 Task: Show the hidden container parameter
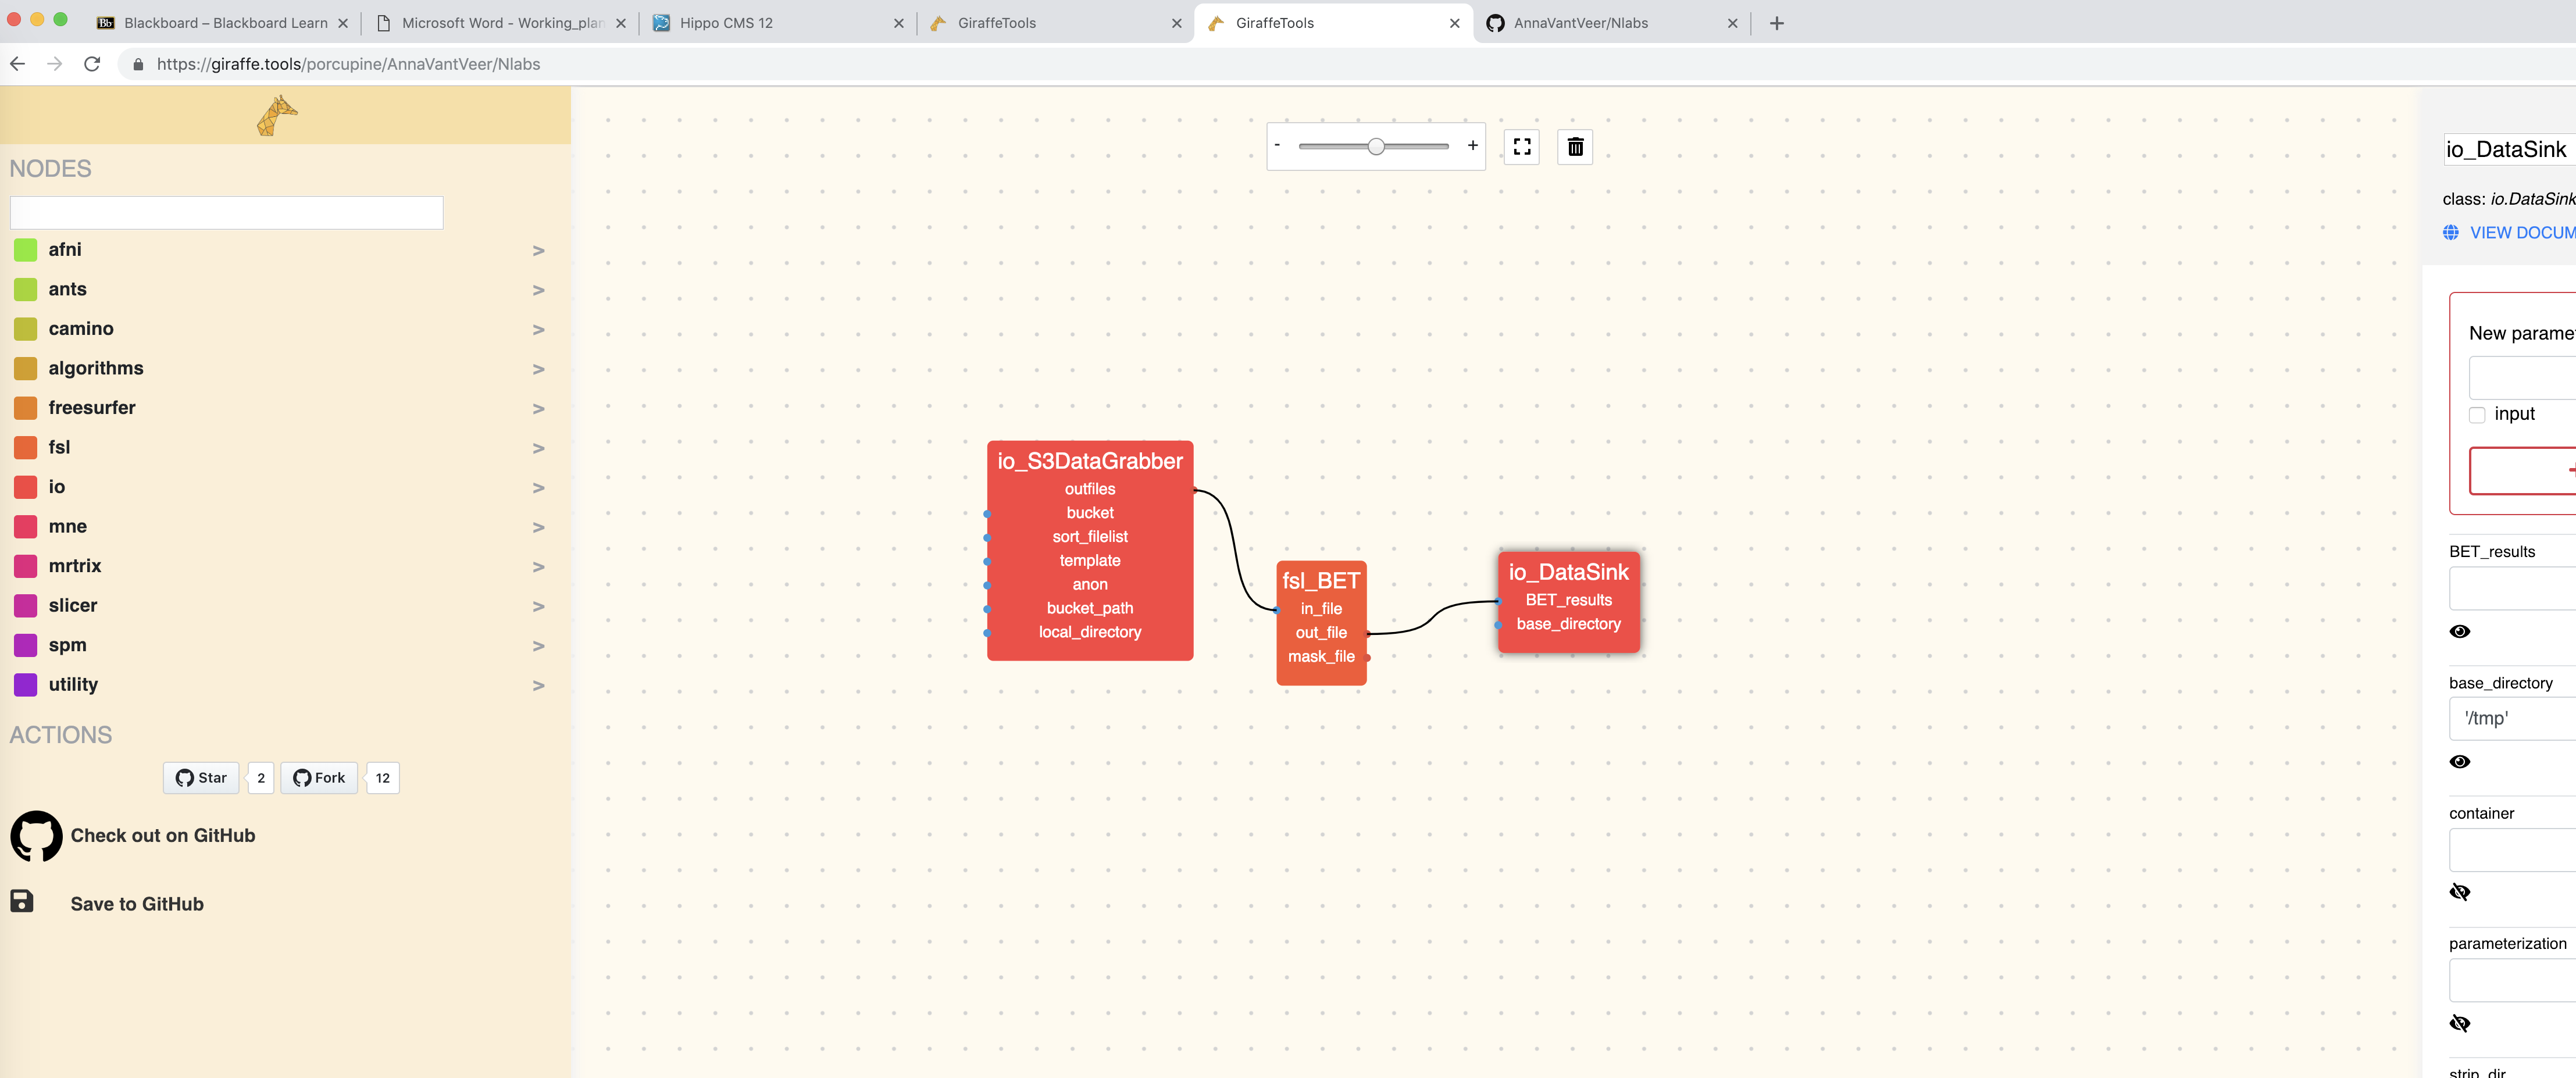pyautogui.click(x=2461, y=891)
